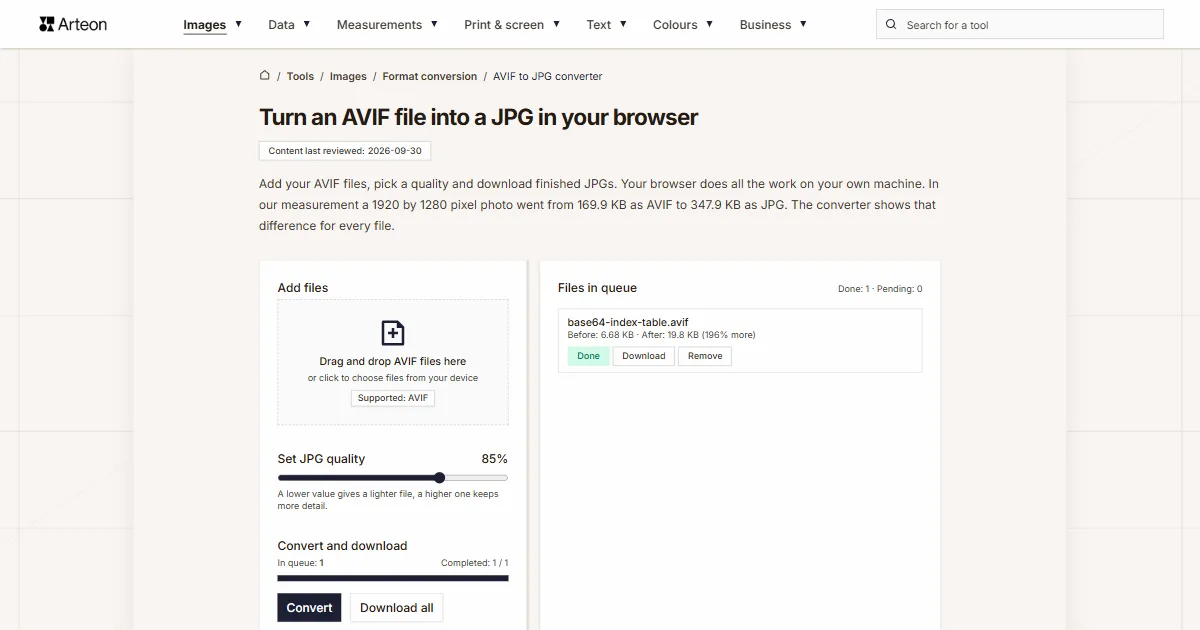Expand the Print & screen dropdown arrow
This screenshot has height=630, width=1200.
click(x=556, y=24)
